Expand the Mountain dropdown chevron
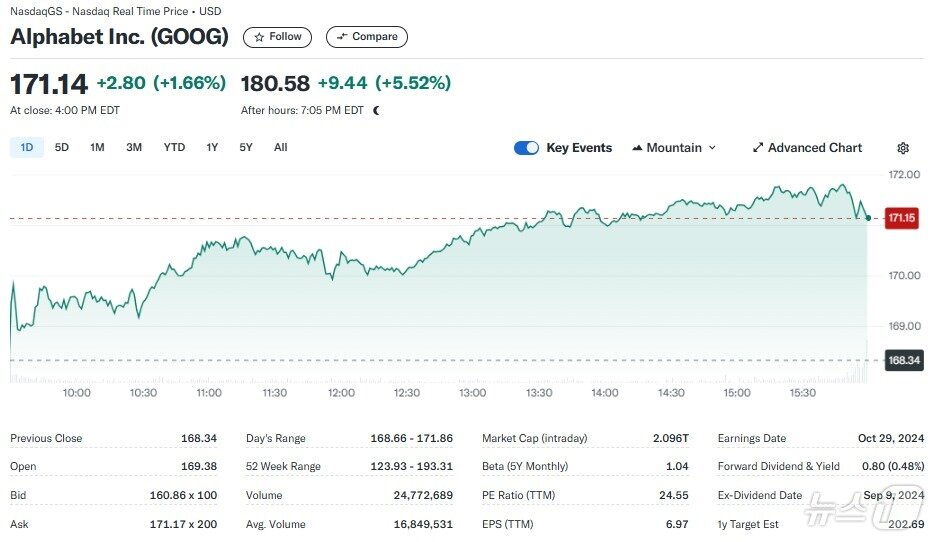Screen dimensions: 934x542 pos(712,148)
